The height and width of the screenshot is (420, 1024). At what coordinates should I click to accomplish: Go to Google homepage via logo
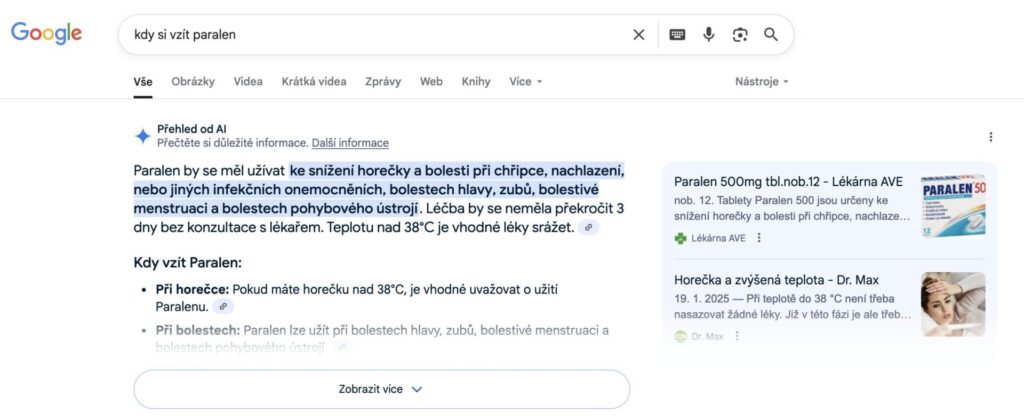click(x=46, y=34)
